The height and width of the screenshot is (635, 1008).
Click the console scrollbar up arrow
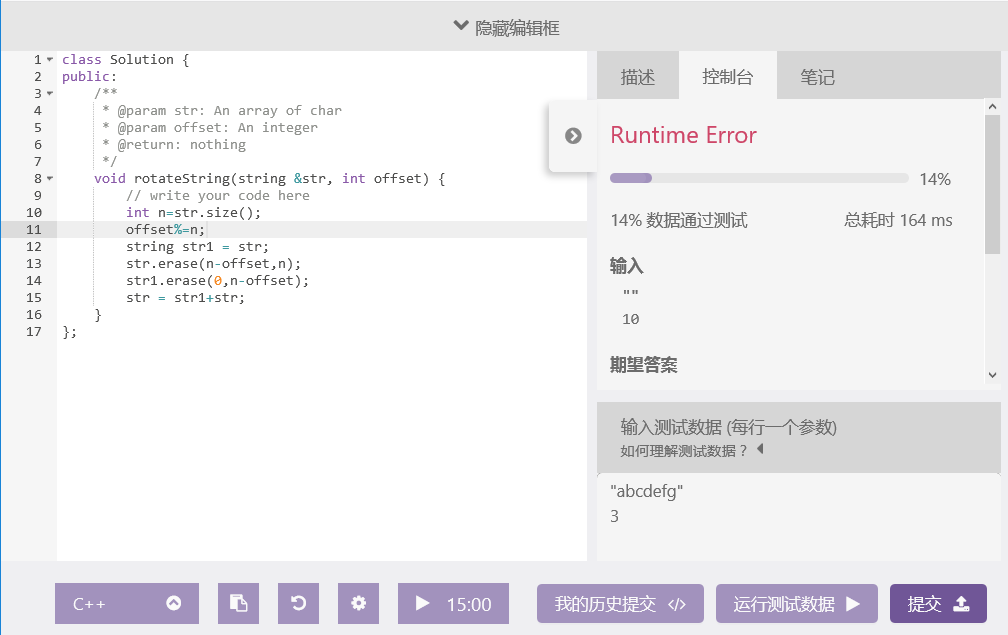[x=992, y=107]
